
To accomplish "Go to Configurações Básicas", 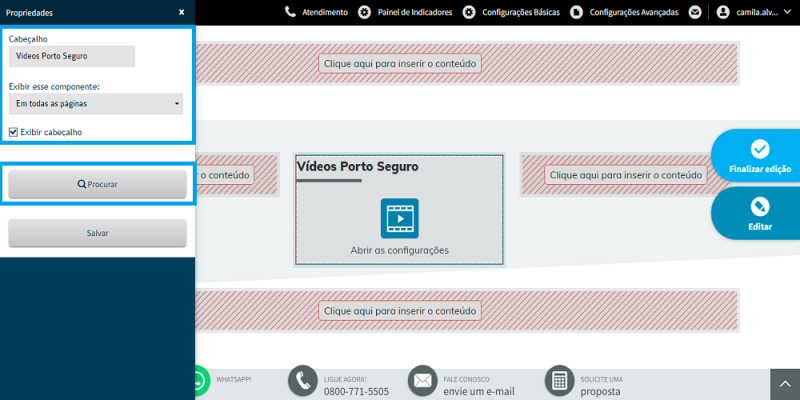I will point(510,12).
